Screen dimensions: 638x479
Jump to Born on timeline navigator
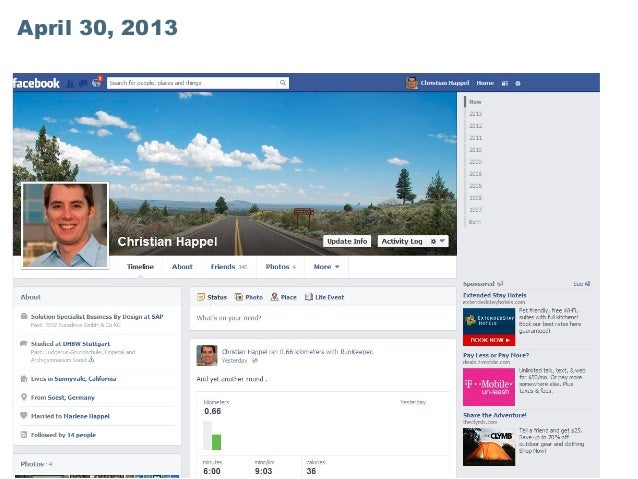pos(474,222)
